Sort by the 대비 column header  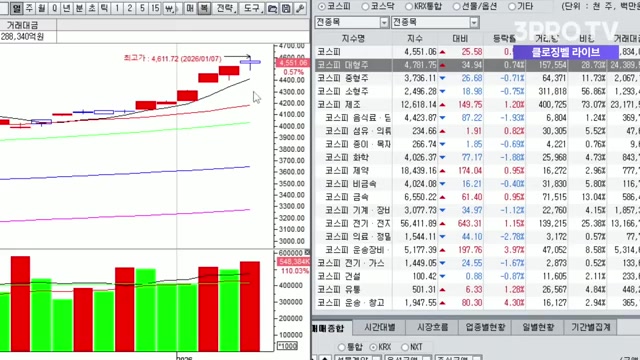coord(460,39)
